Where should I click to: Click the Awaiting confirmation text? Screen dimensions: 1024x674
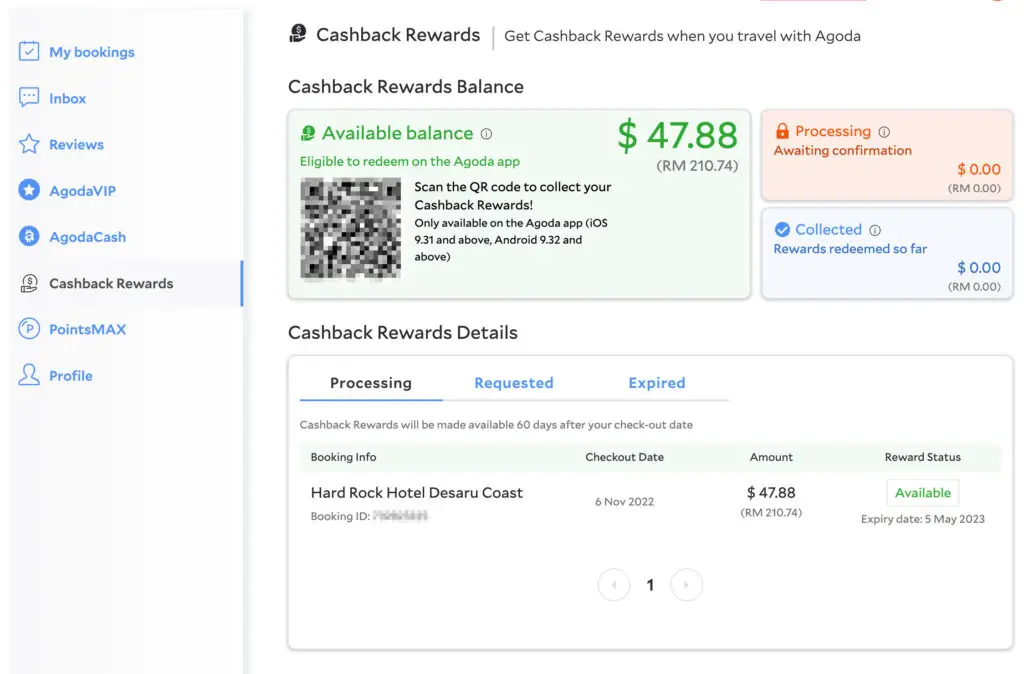coord(842,151)
